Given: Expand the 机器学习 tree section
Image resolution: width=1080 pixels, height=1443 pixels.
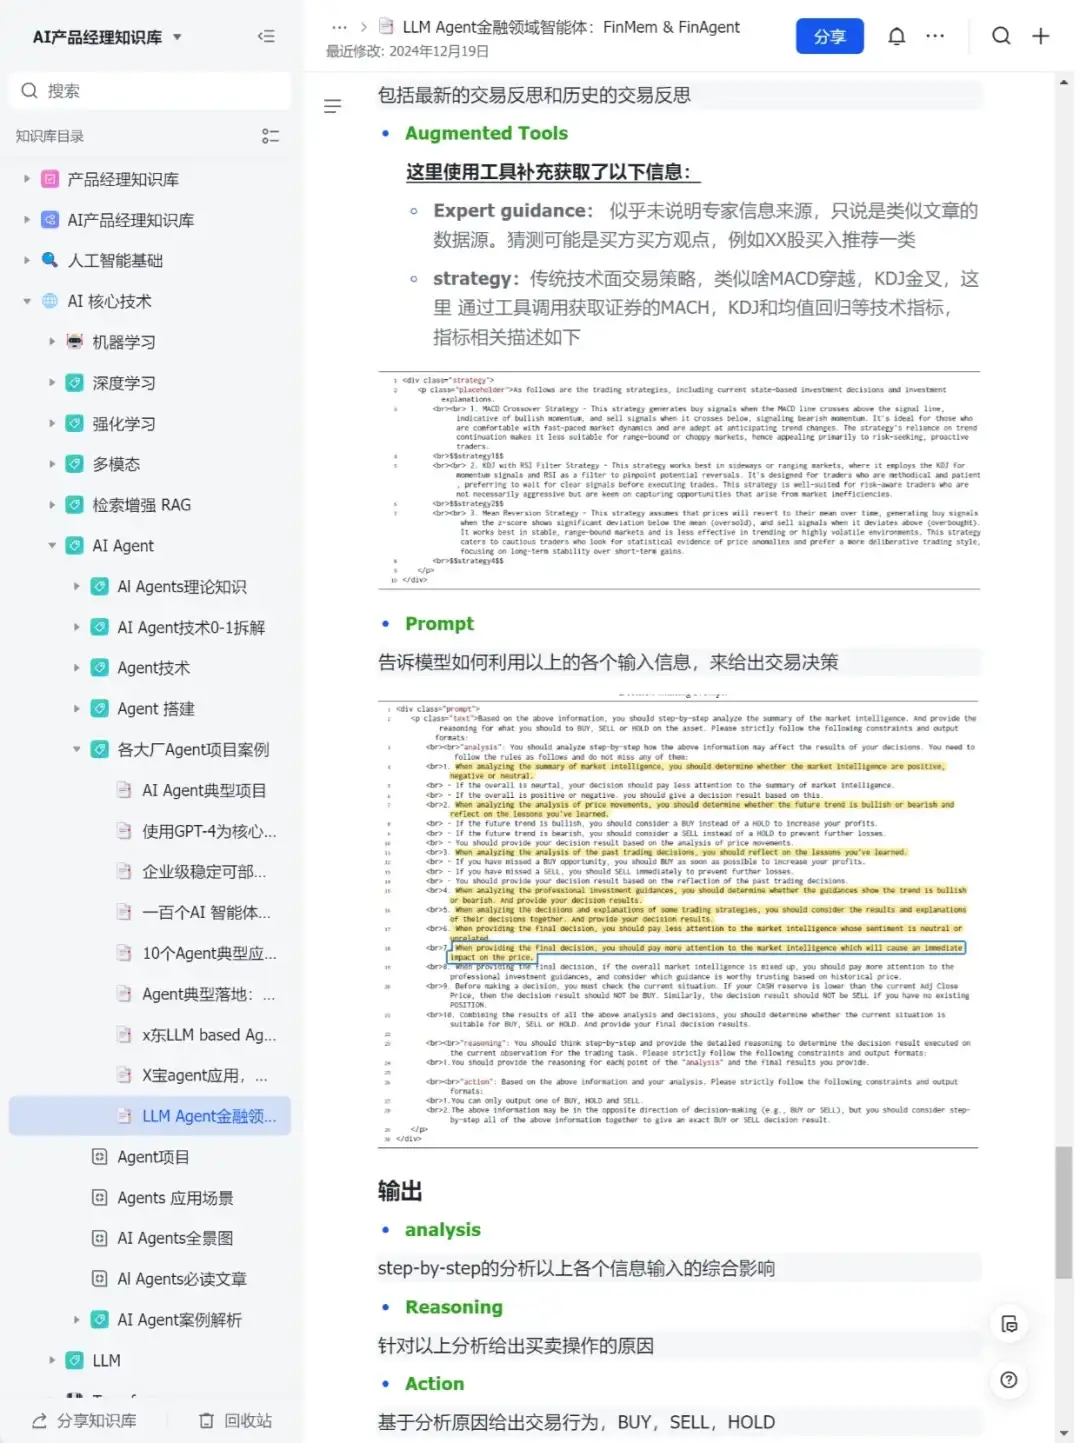Looking at the screenshot, I should [x=52, y=341].
